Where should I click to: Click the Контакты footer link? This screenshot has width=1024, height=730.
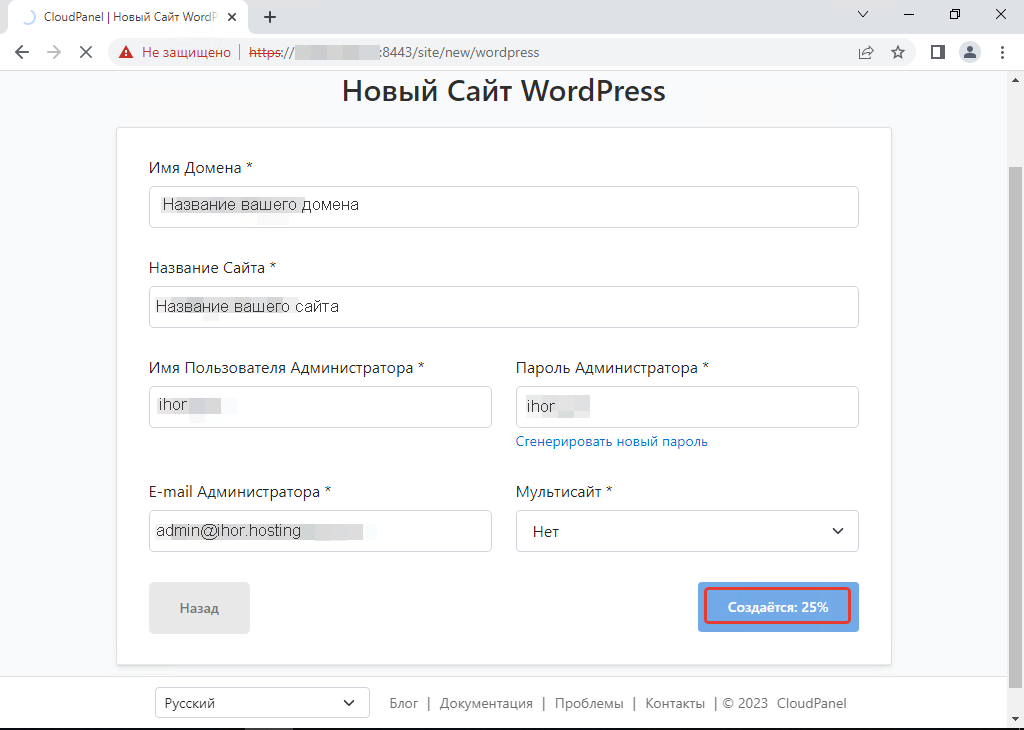pyautogui.click(x=675, y=703)
